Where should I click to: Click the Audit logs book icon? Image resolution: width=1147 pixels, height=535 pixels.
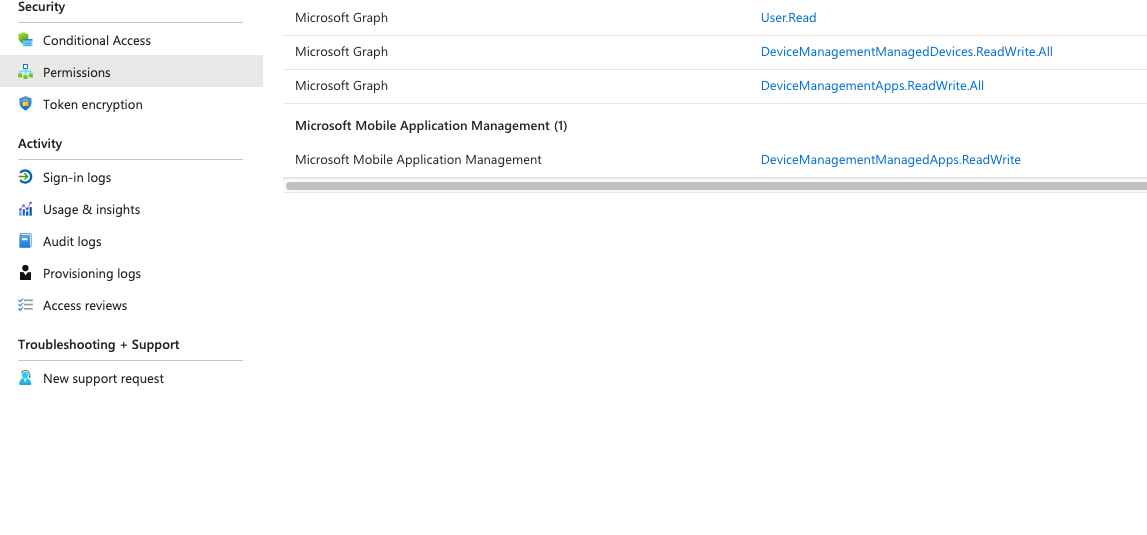point(26,241)
